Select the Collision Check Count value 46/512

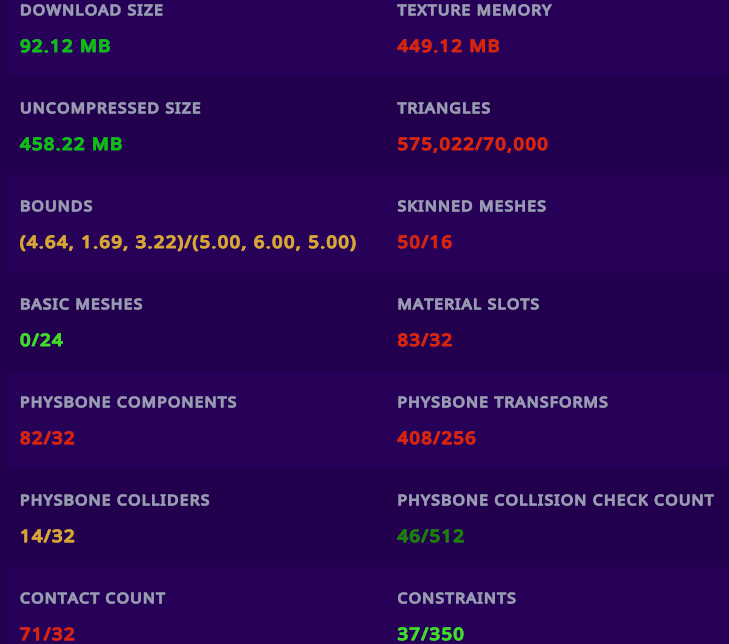coord(431,537)
